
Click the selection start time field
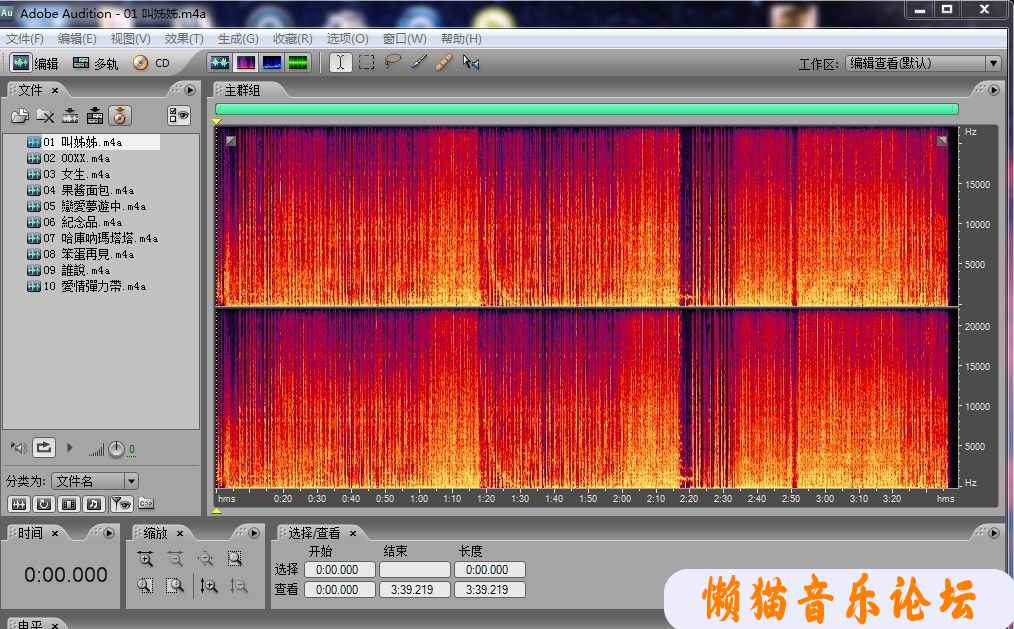click(339, 569)
